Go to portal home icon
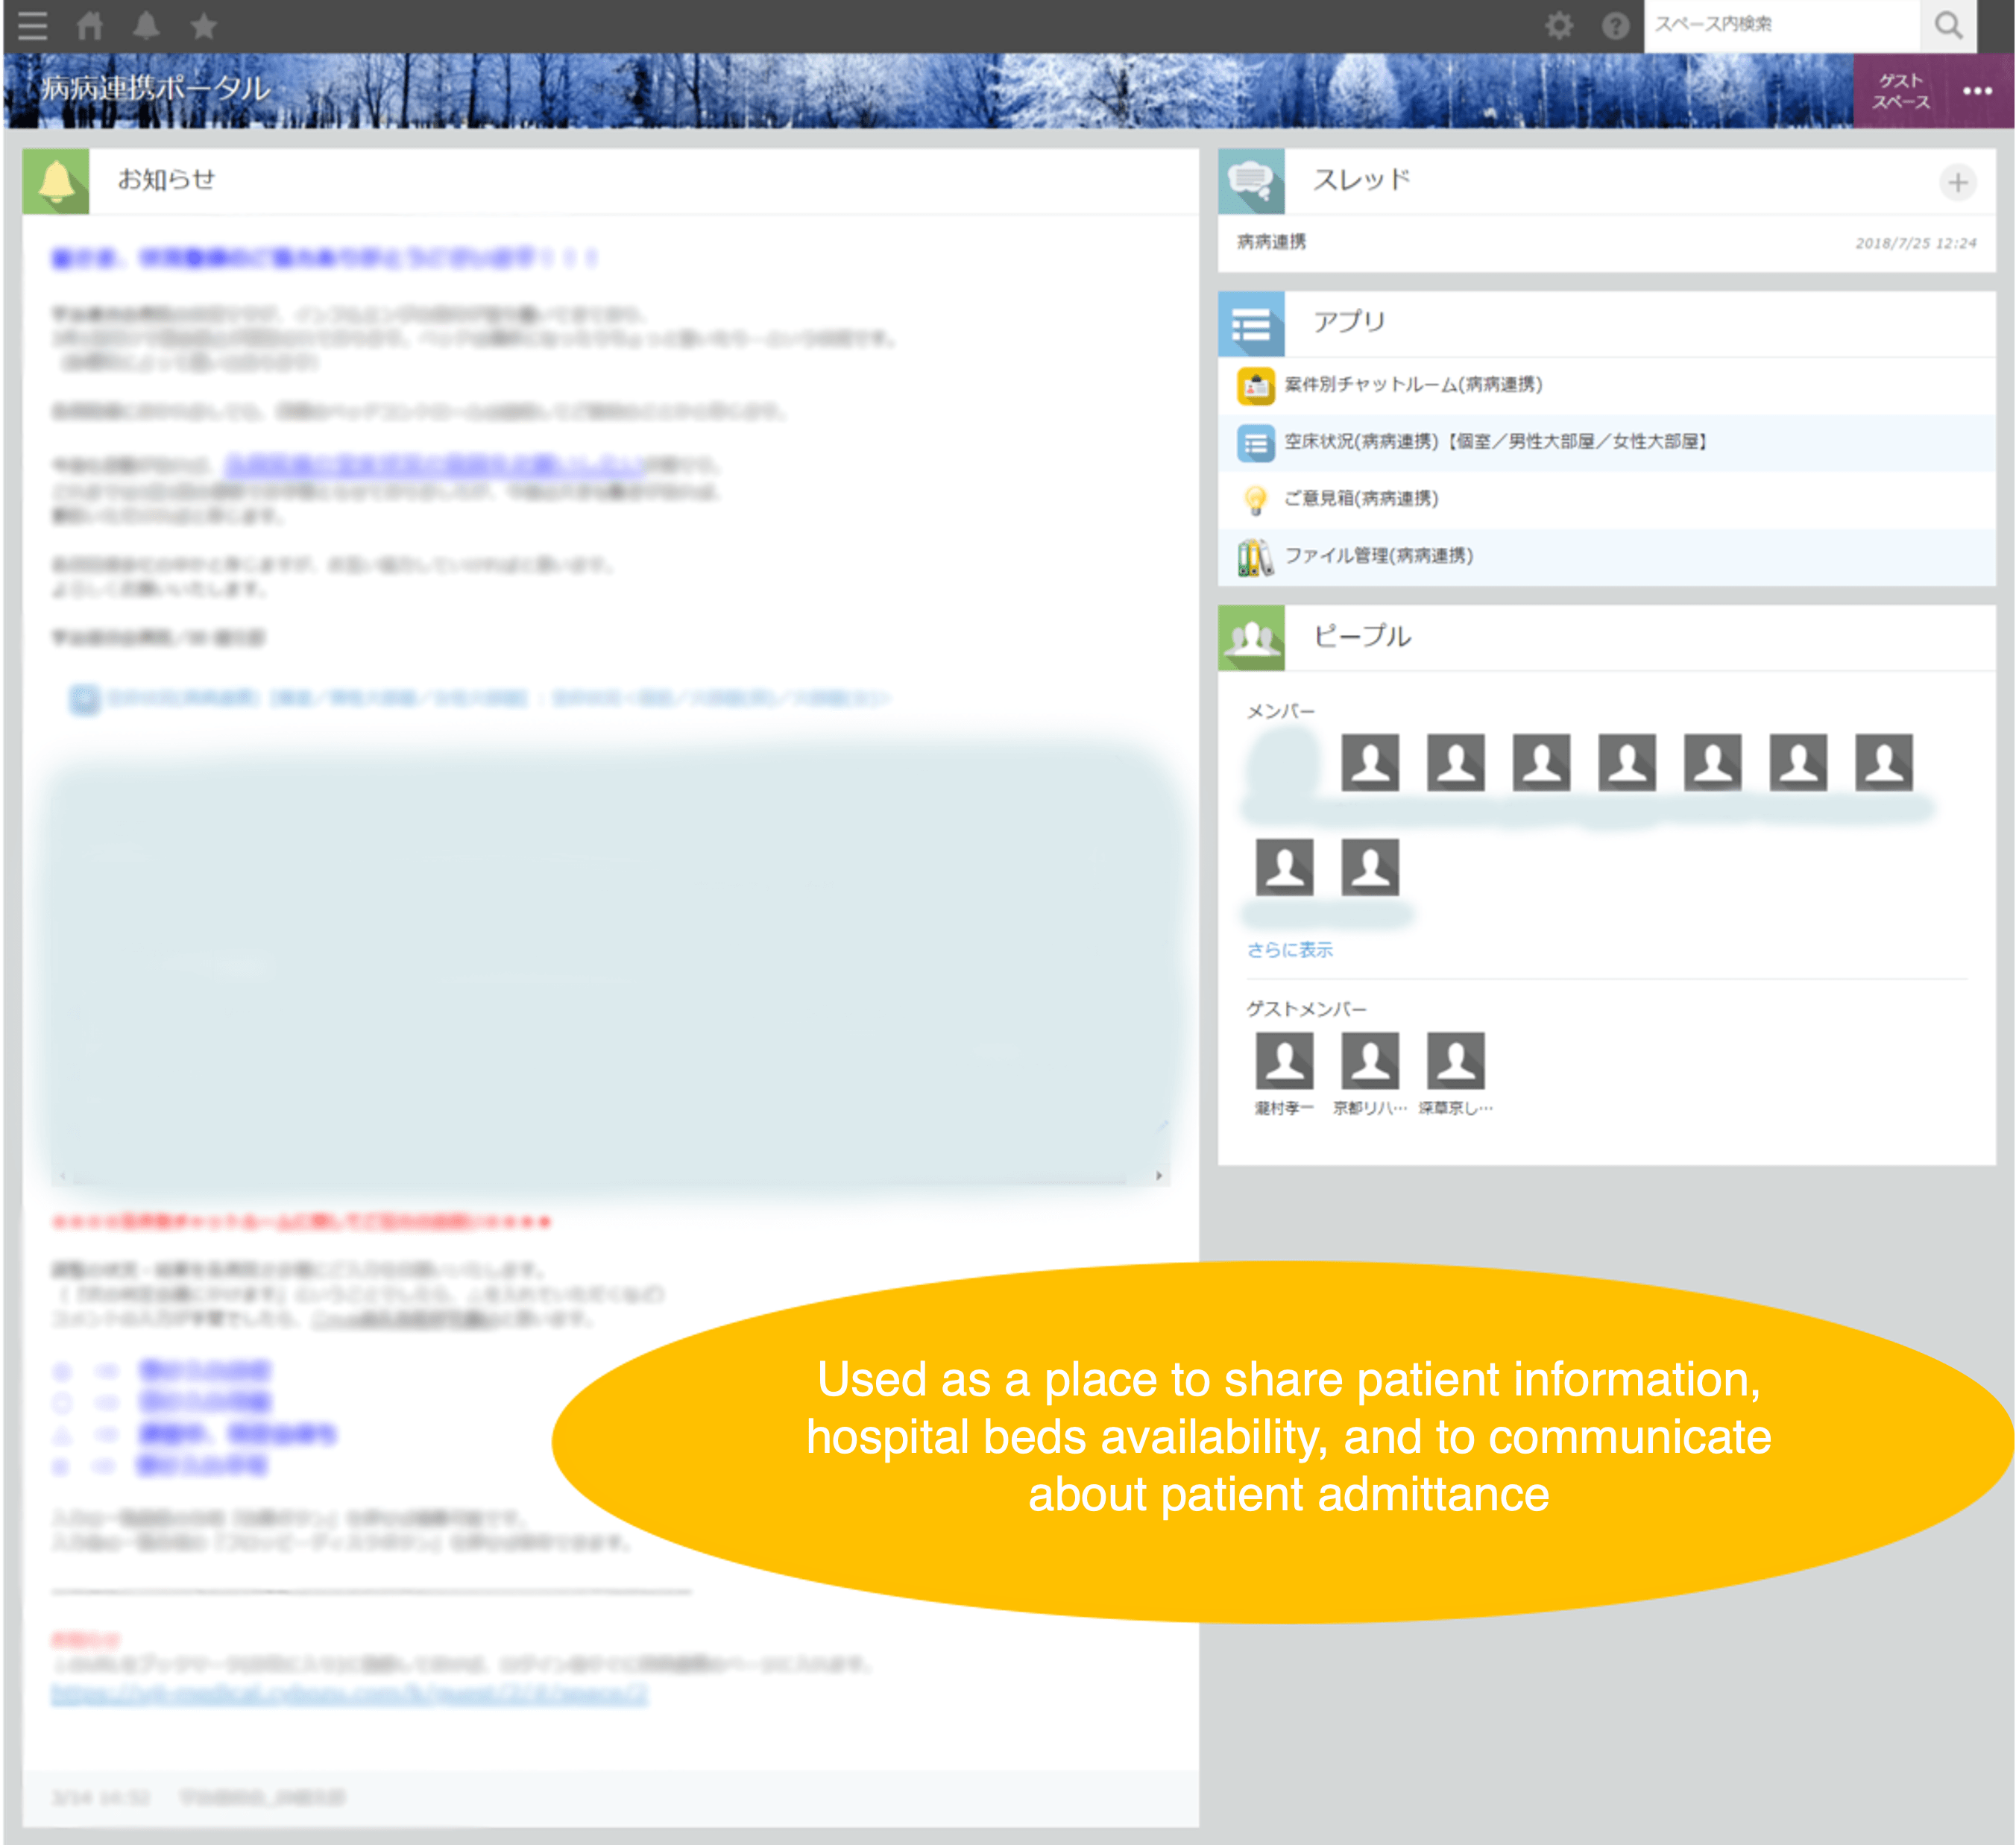 (90, 25)
